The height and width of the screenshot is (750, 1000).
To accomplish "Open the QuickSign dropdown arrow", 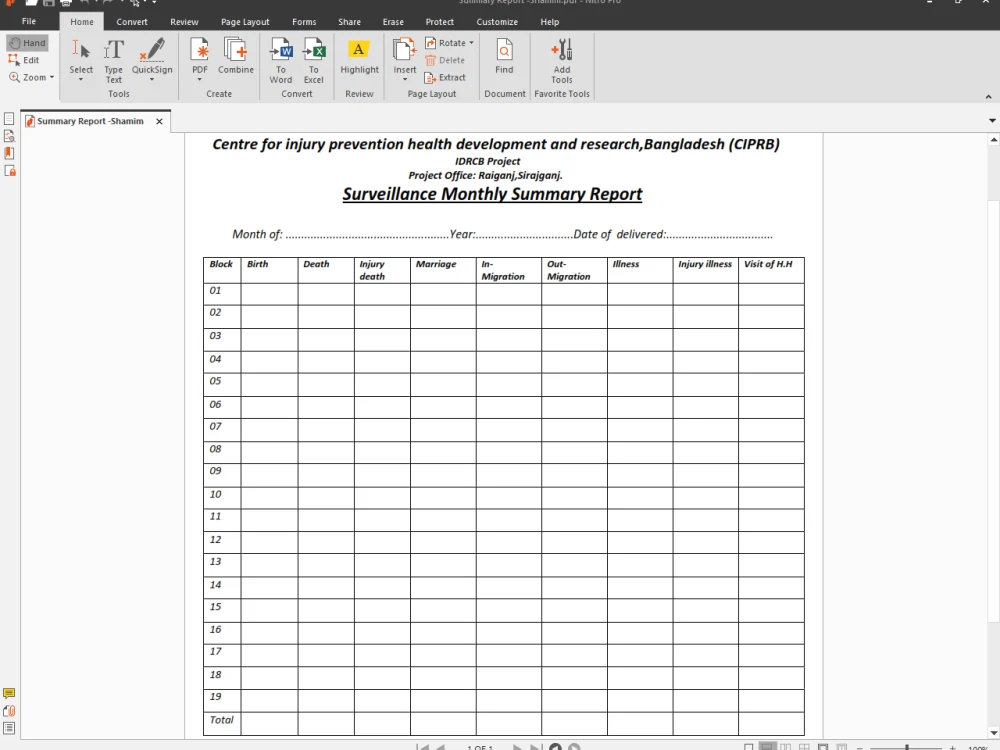I will pos(152,80).
